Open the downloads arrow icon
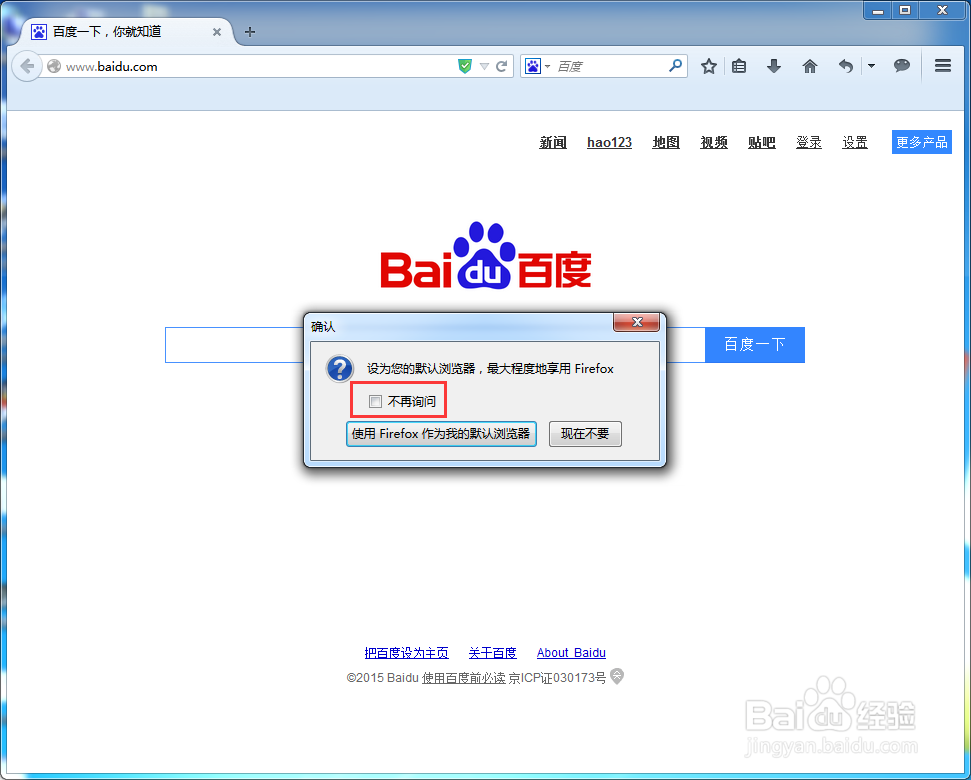This screenshot has width=971, height=780. [x=773, y=65]
